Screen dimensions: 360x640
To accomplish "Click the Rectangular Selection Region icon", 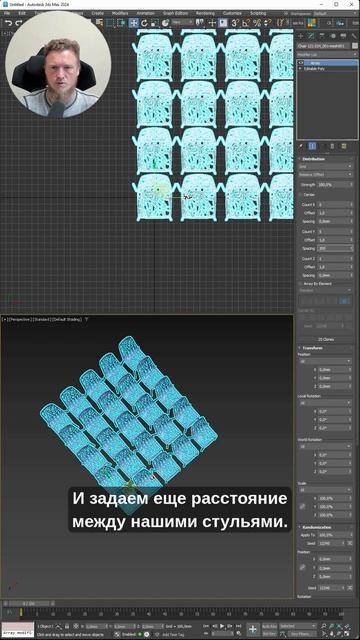I will click(111, 23).
